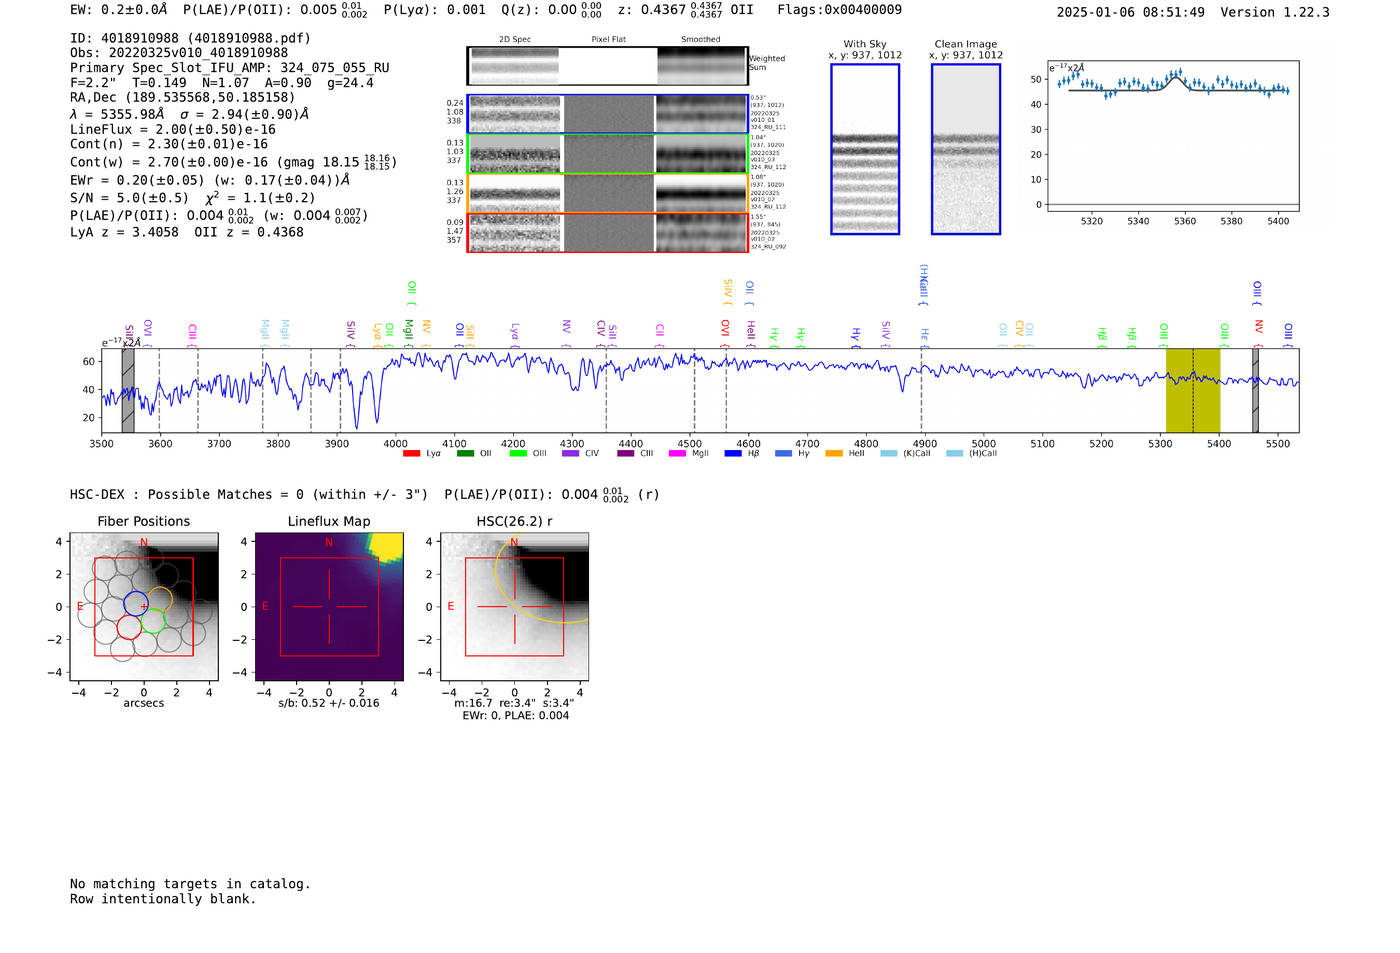Click the 's/b: 0.52 +/- 0.016' caption

(x=329, y=703)
